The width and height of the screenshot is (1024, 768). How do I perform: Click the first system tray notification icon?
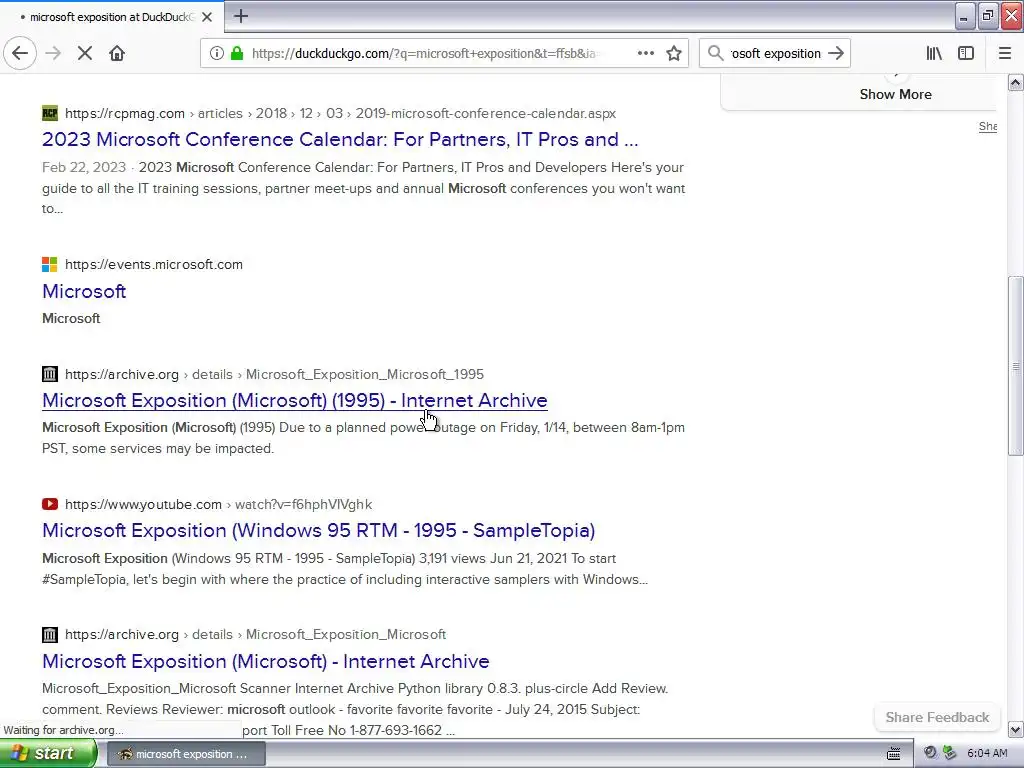pos(930,753)
